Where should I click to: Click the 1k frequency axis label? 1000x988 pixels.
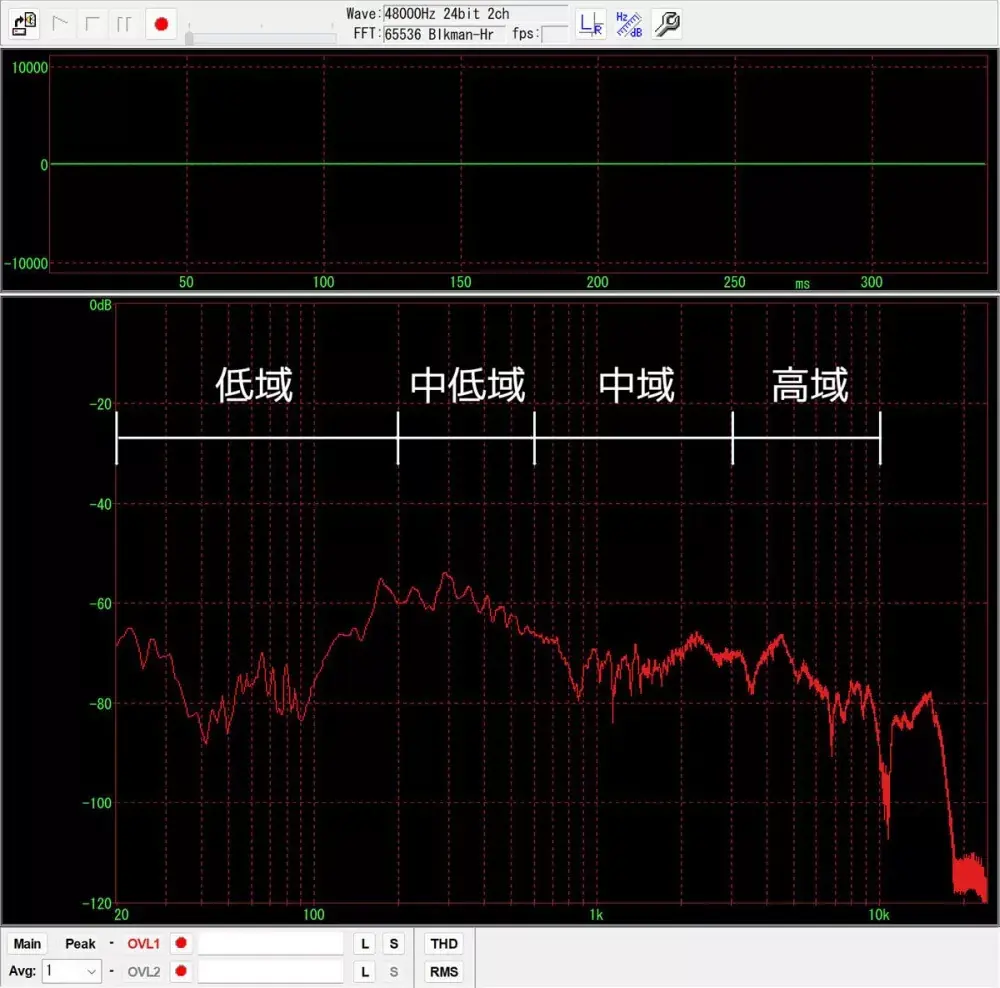pos(596,915)
